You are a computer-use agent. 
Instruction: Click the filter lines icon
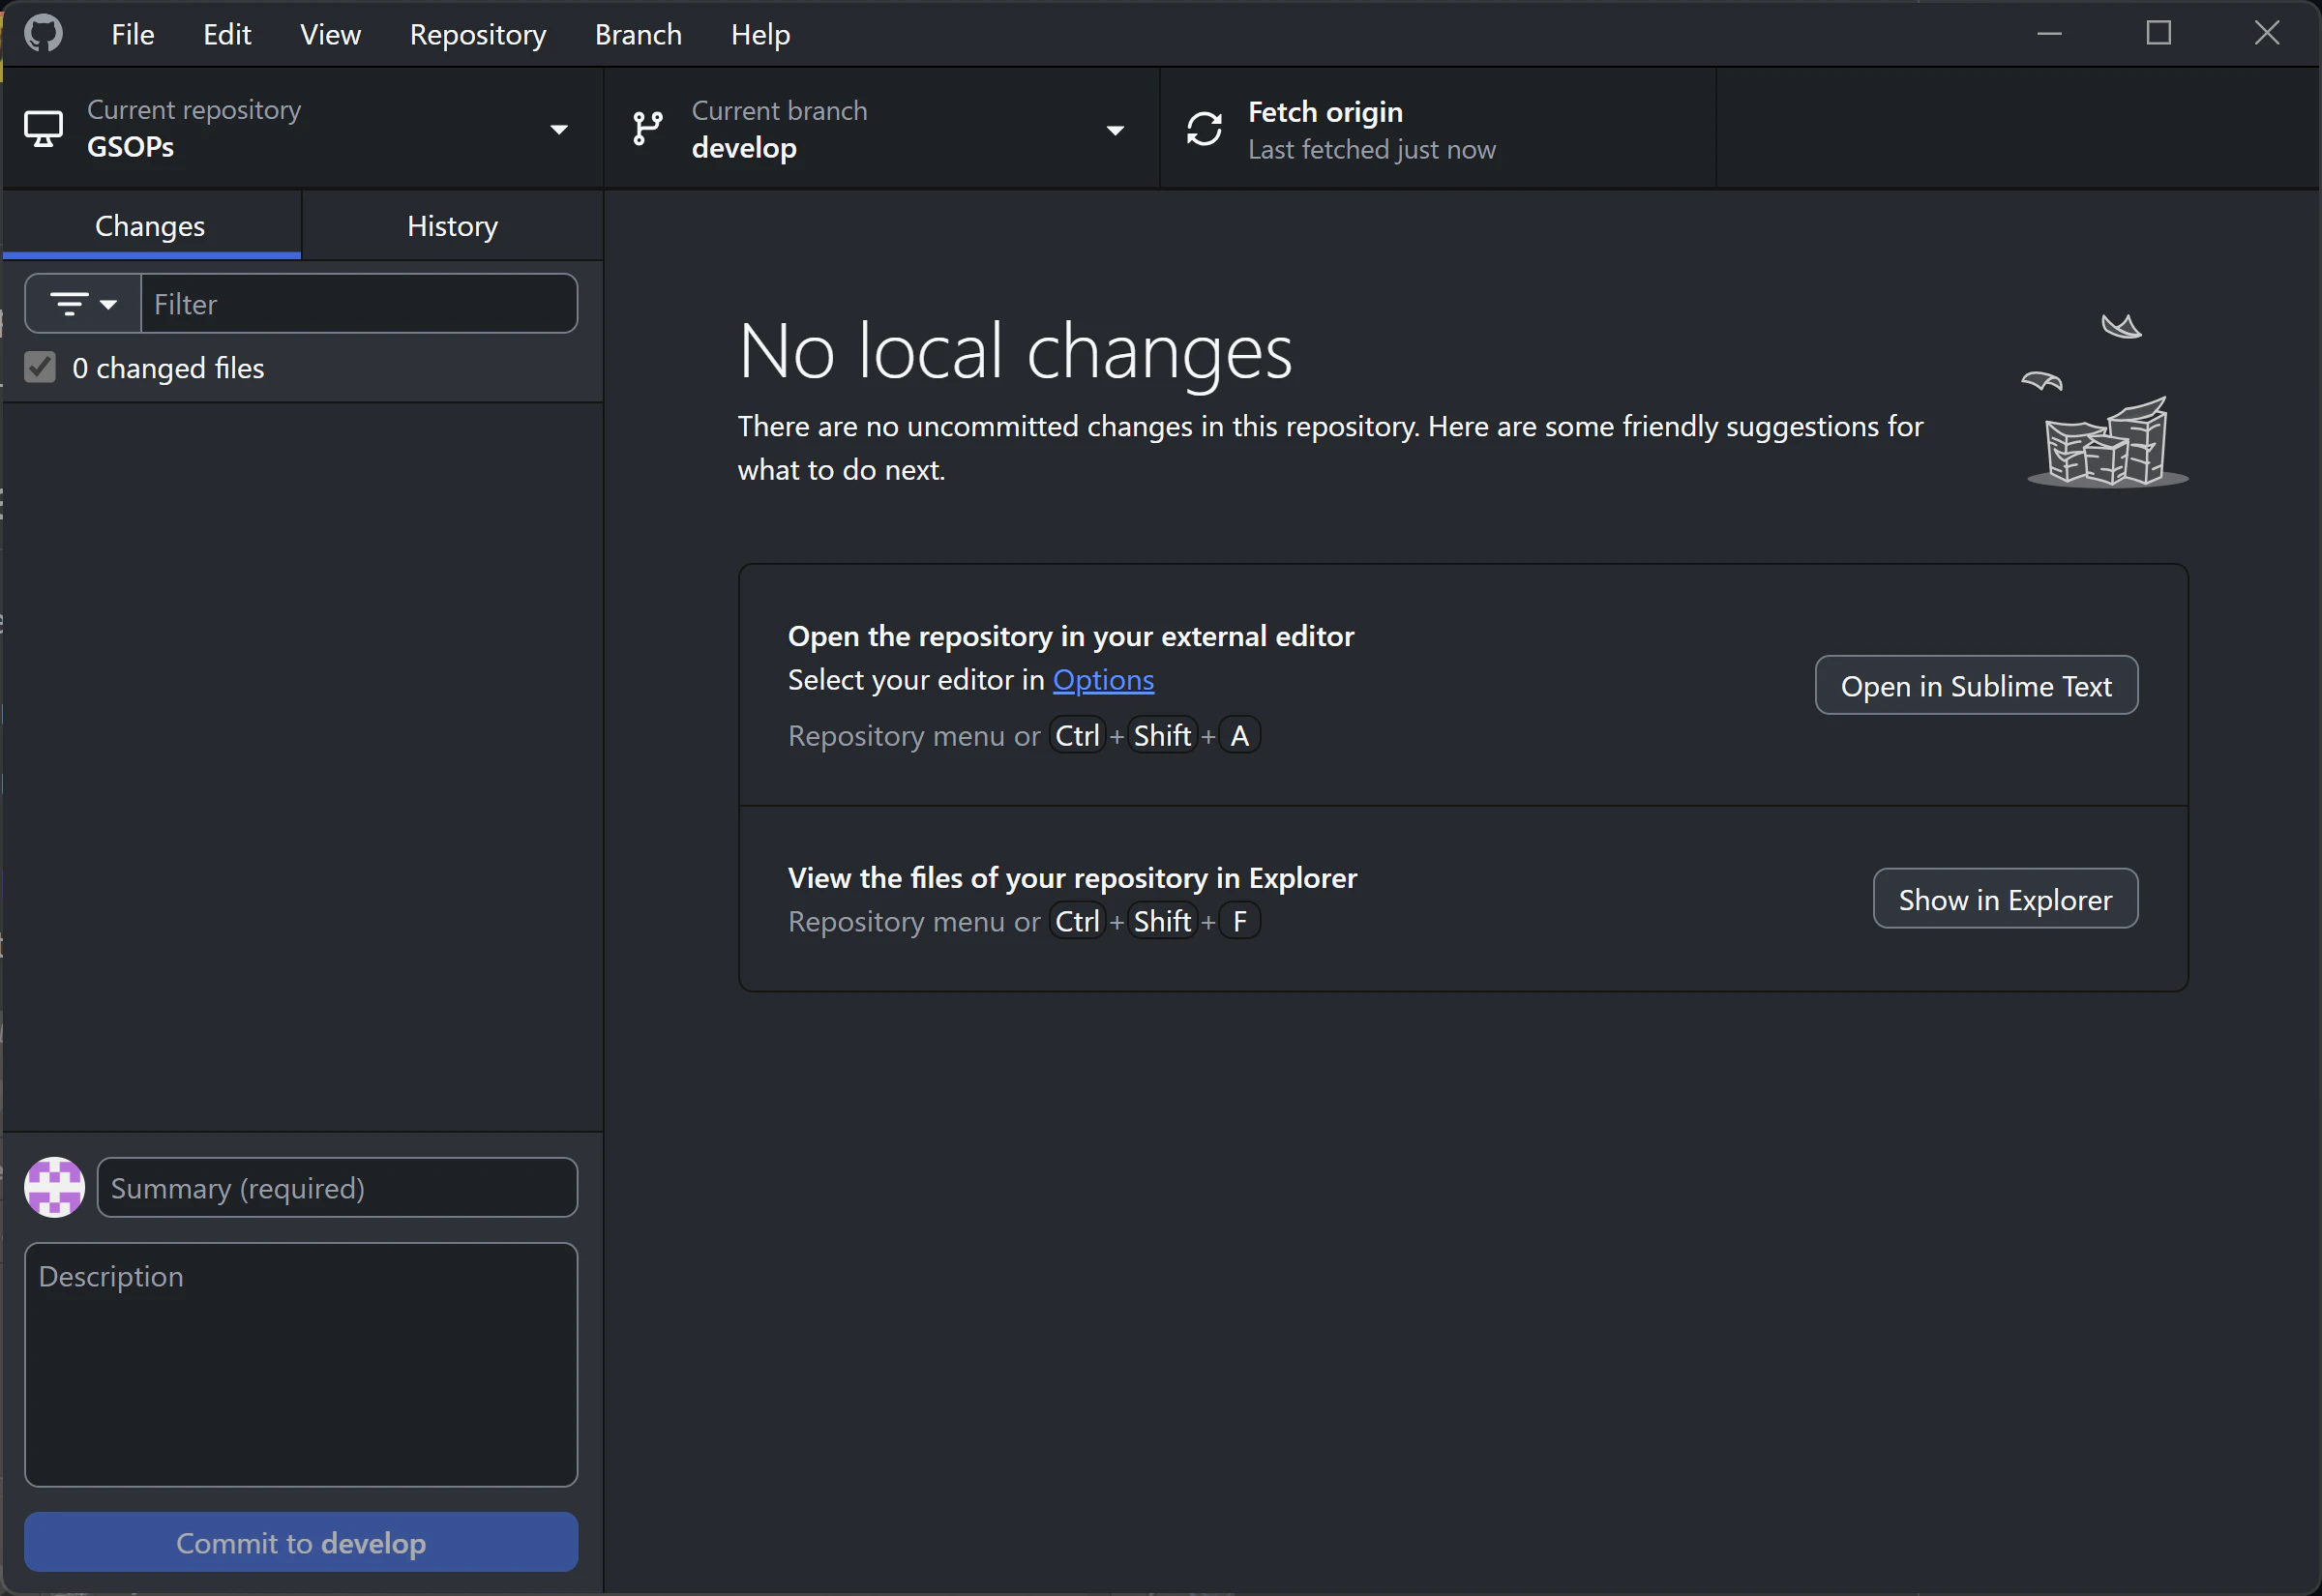pyautogui.click(x=69, y=304)
